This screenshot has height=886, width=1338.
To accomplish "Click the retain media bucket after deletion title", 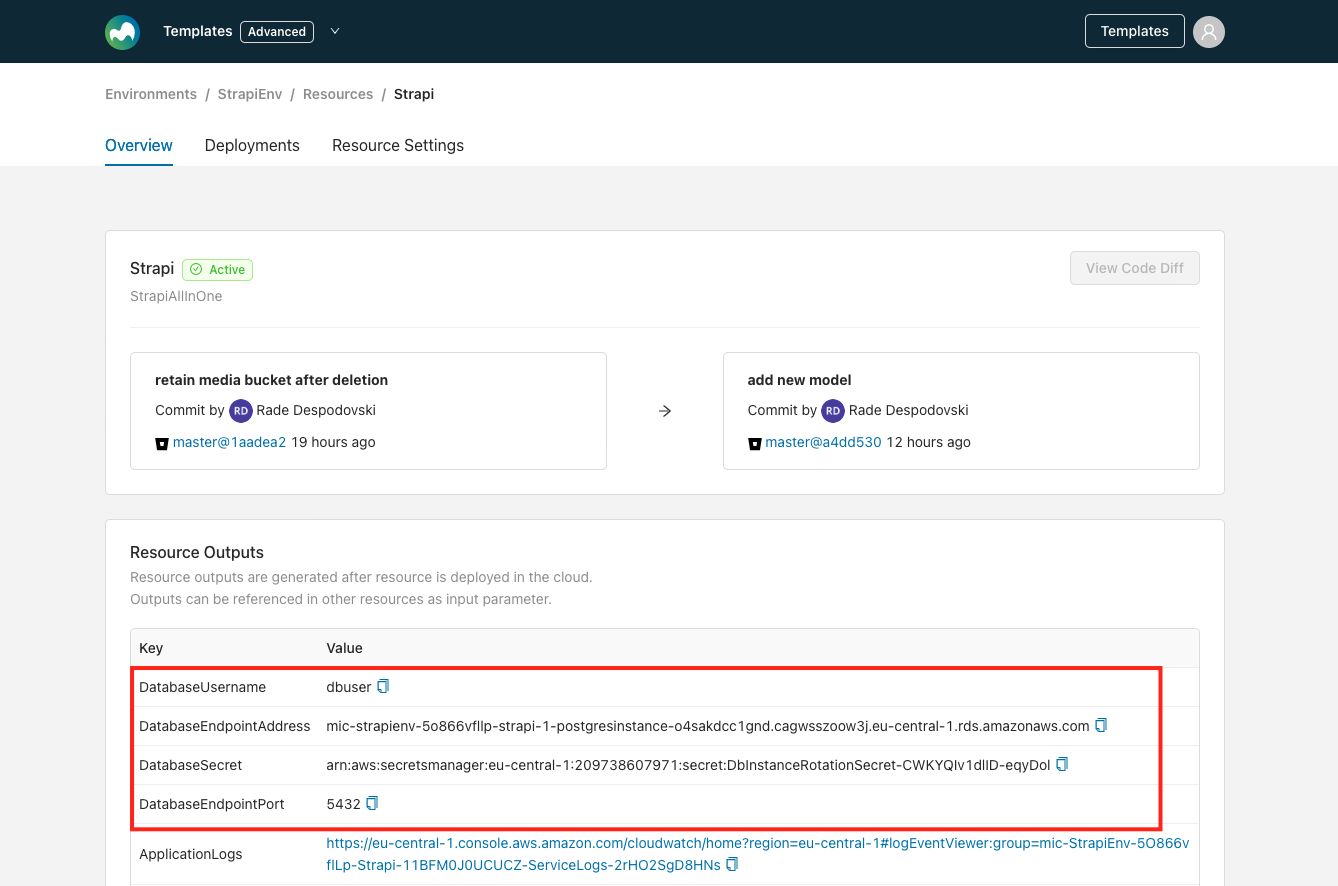I will tap(271, 380).
